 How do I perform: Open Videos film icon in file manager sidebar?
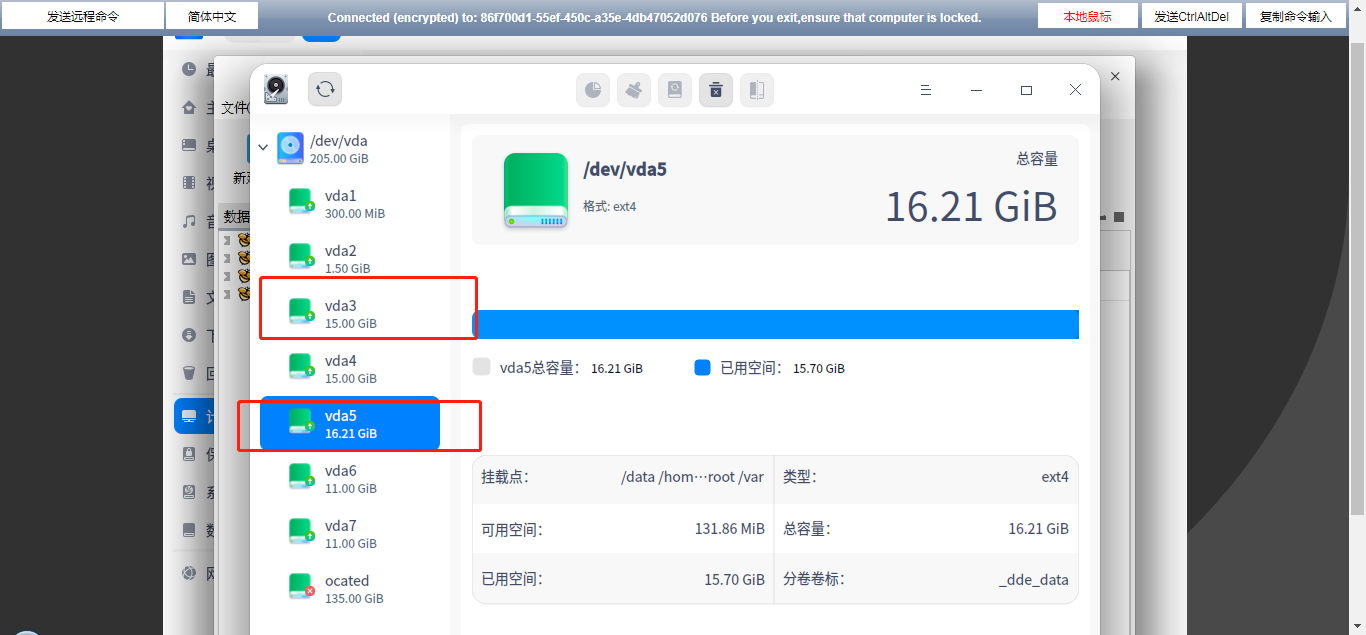(x=189, y=183)
